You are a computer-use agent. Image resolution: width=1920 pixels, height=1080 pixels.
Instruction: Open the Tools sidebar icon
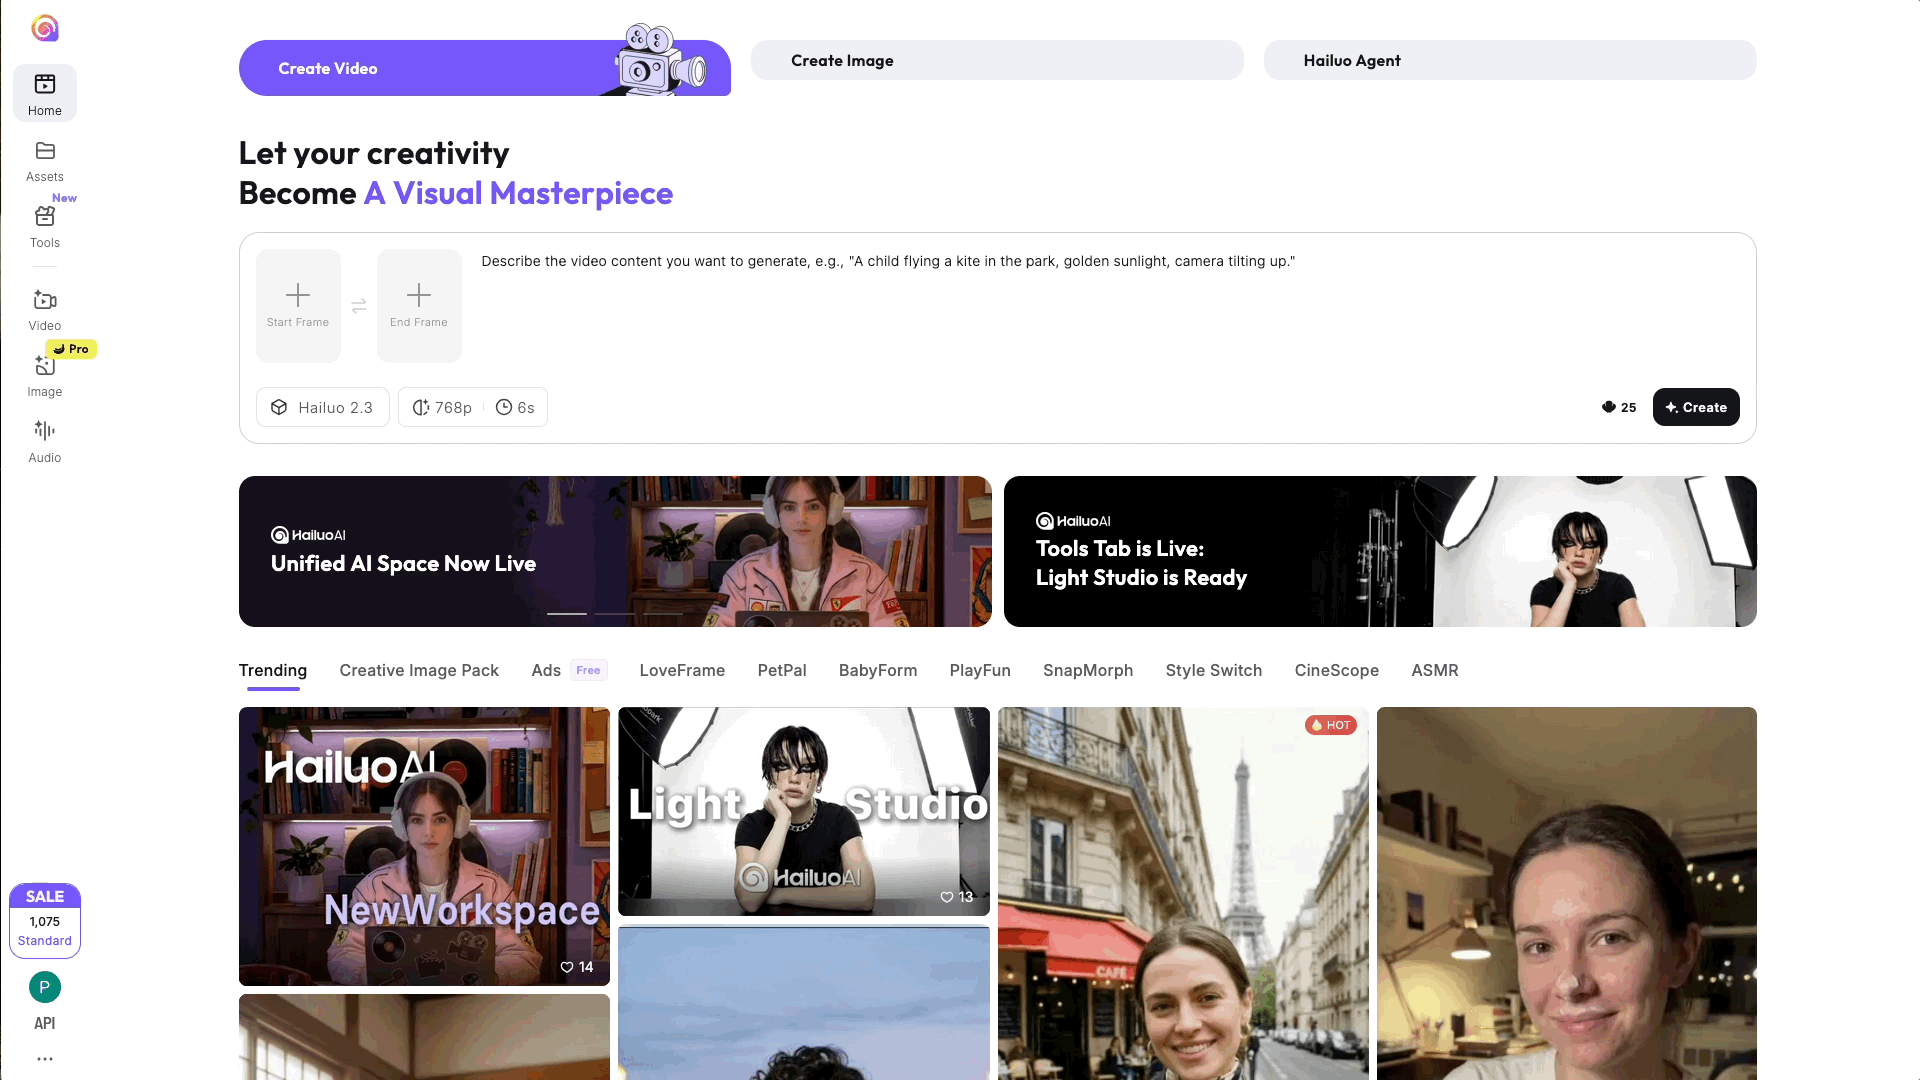tap(45, 217)
